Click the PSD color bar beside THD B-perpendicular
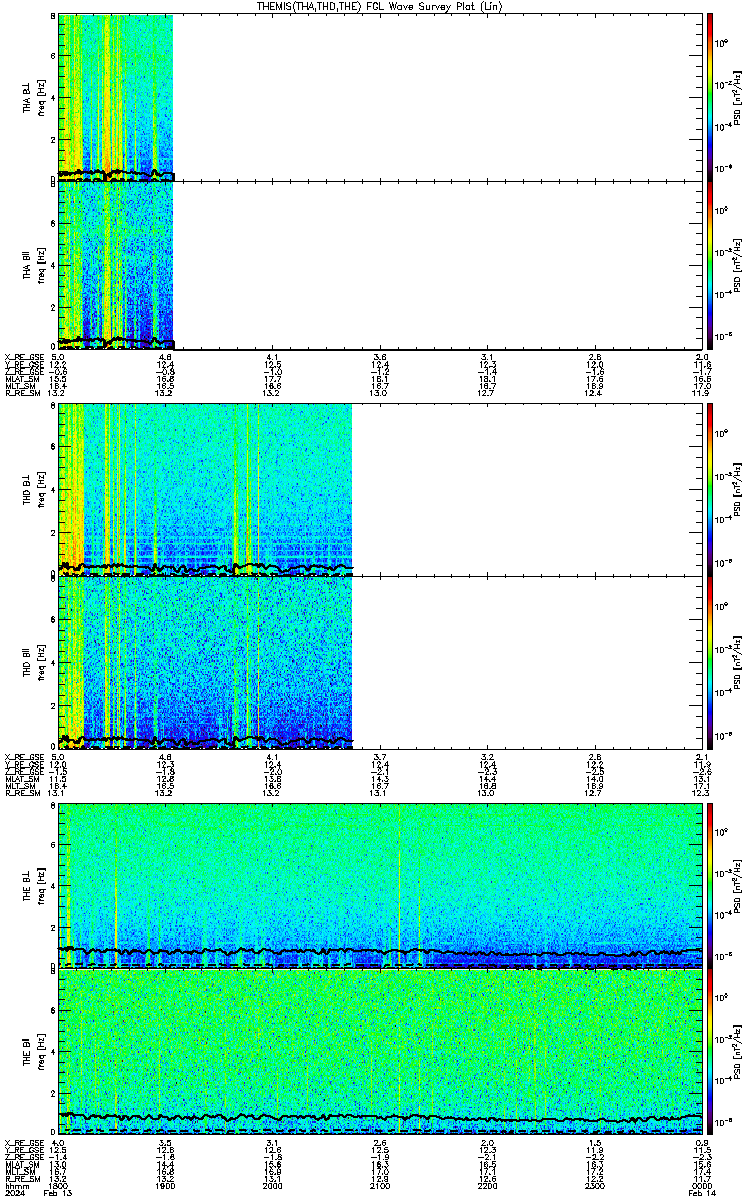 [x=710, y=488]
